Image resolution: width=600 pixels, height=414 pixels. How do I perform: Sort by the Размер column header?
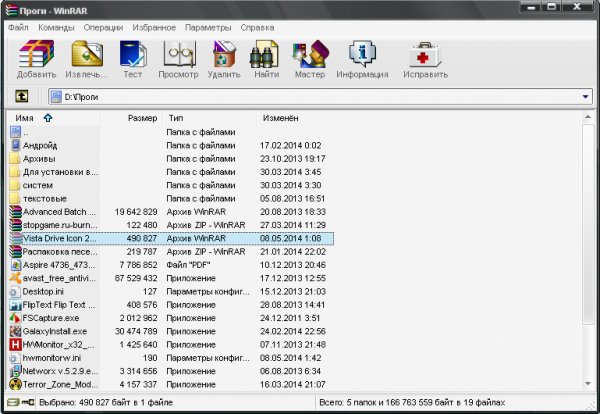(132, 118)
